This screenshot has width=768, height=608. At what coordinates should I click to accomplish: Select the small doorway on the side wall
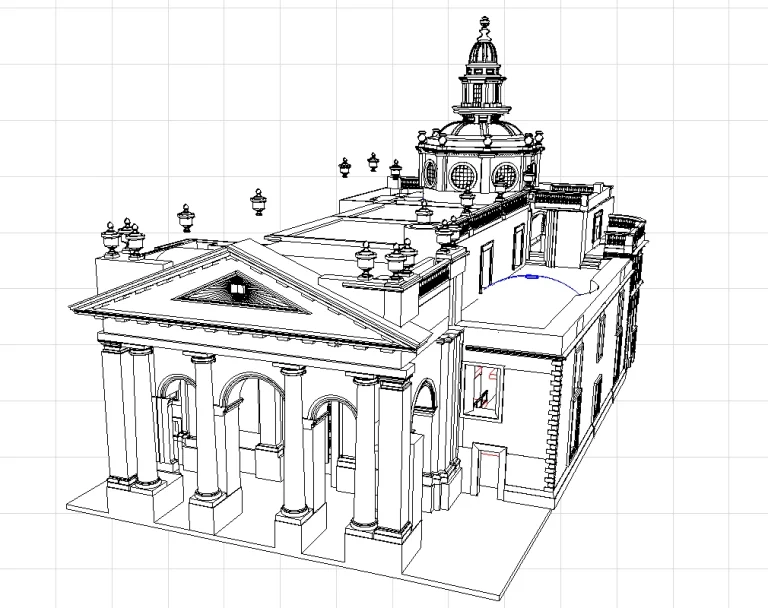click(490, 469)
